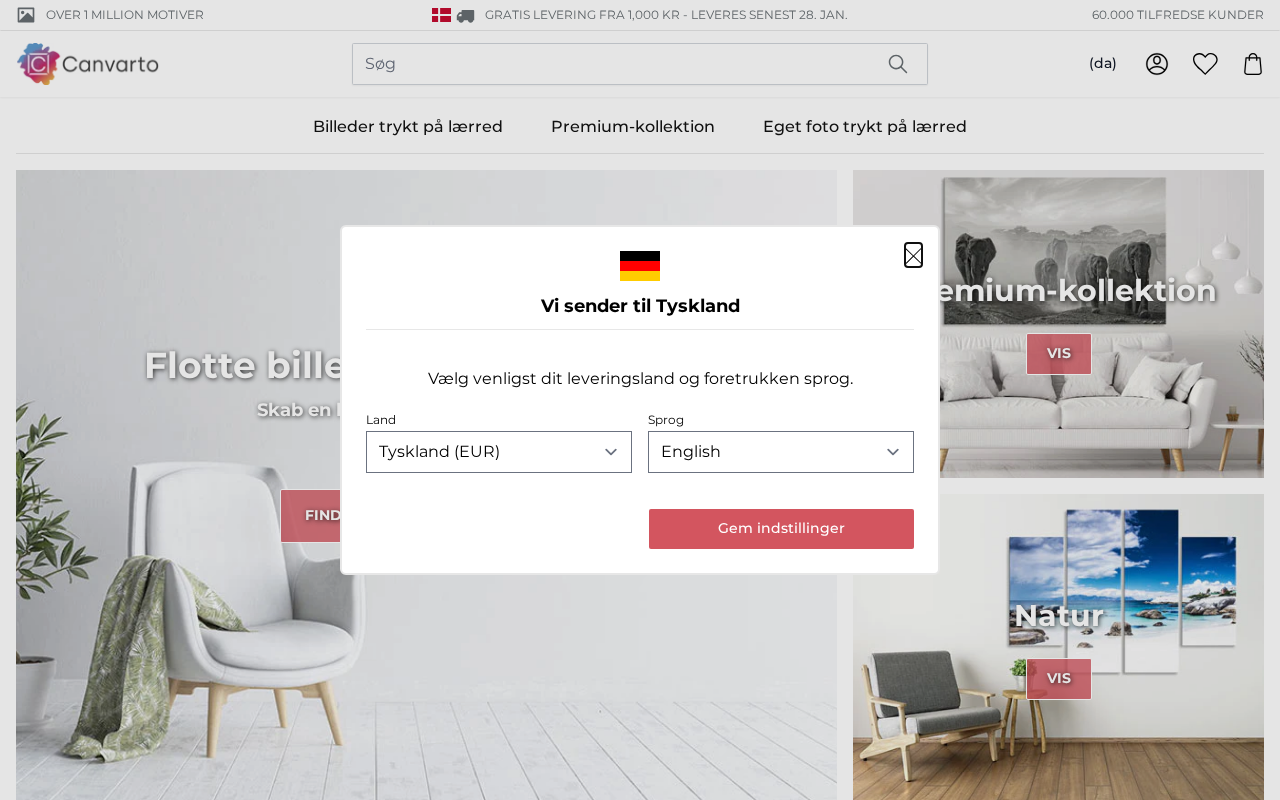Screen dimensions: 1280x800
Task: Click the Danish flag icon
Action: [x=441, y=15]
